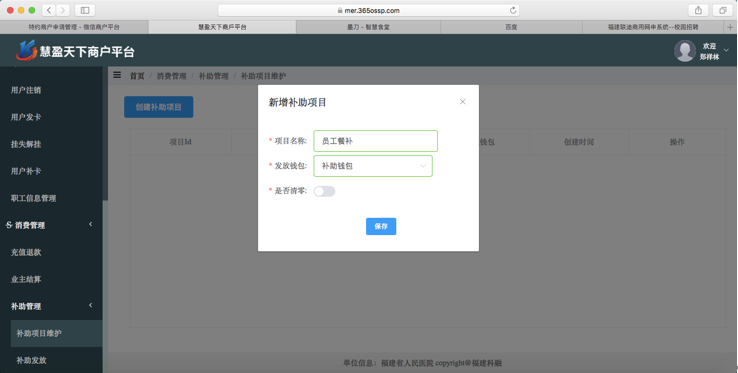
Task: Switch to 特约商户申请管理 tab
Action: tap(74, 27)
